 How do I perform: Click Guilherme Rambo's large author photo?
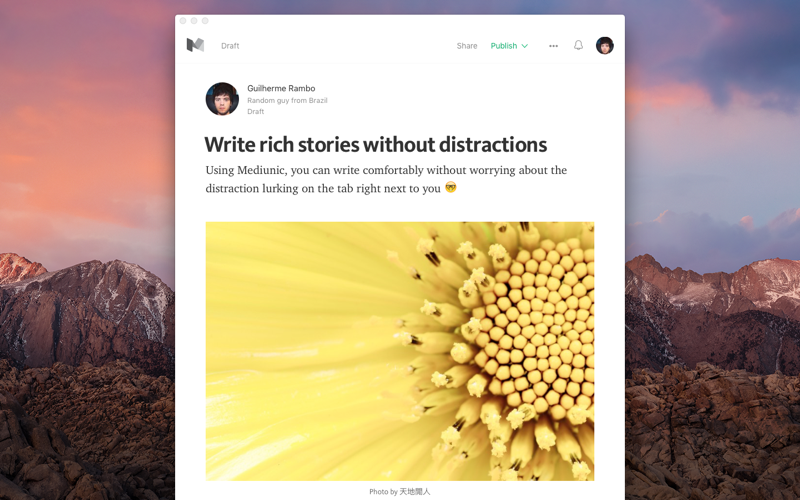click(x=222, y=99)
